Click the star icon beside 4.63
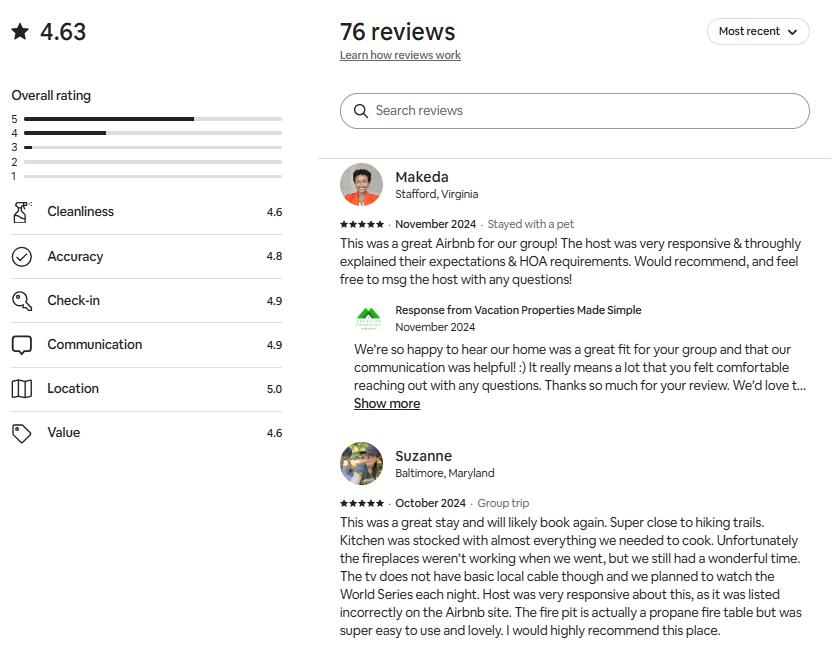 [x=20, y=32]
